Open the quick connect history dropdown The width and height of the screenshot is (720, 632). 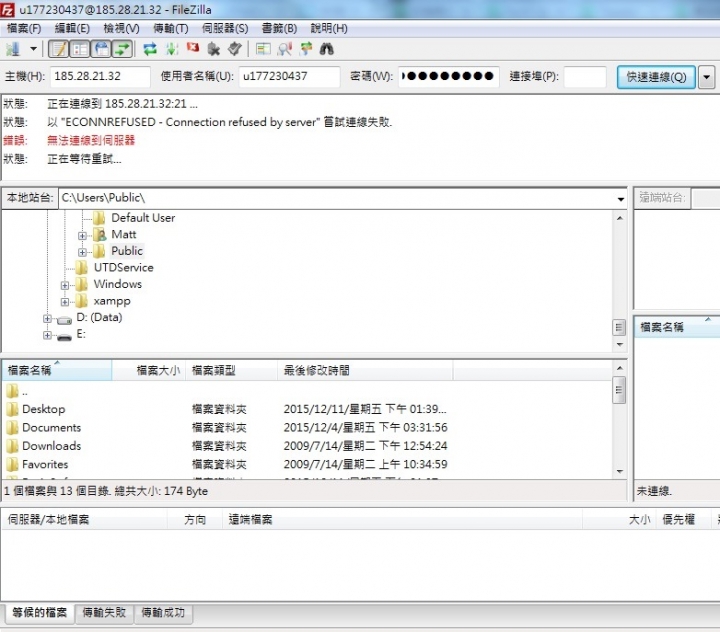click(706, 77)
